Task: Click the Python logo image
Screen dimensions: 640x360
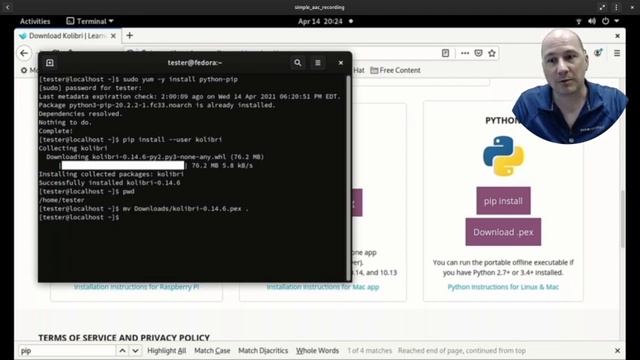Action: pyautogui.click(x=503, y=156)
